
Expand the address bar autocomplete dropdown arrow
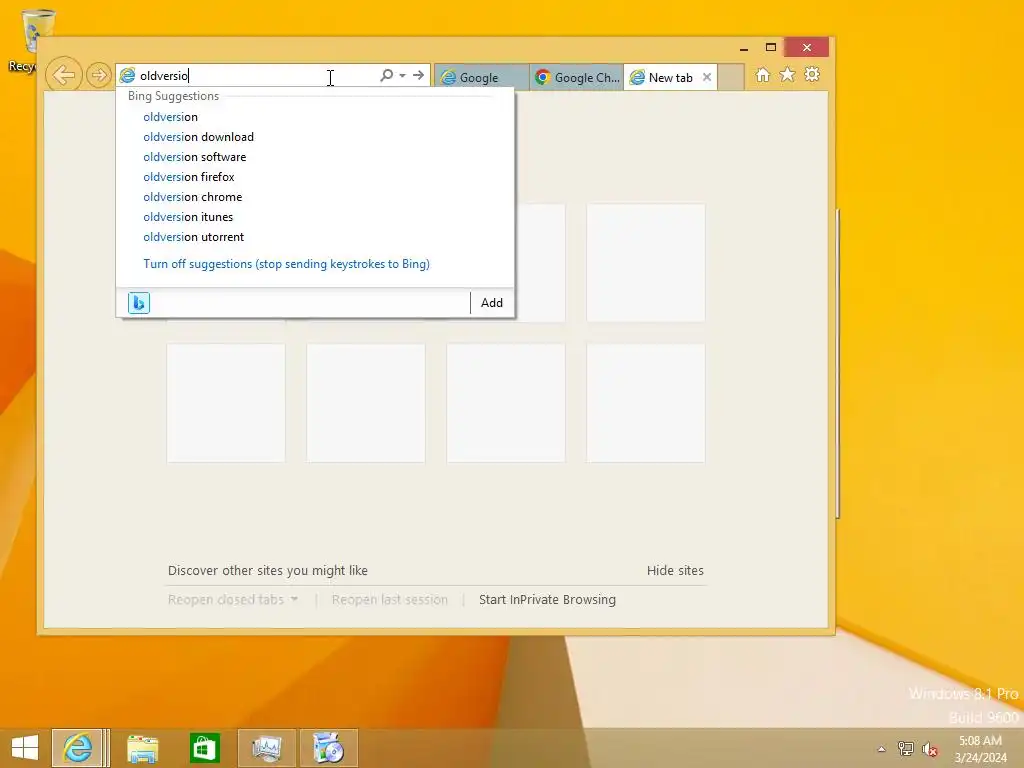tap(402, 75)
